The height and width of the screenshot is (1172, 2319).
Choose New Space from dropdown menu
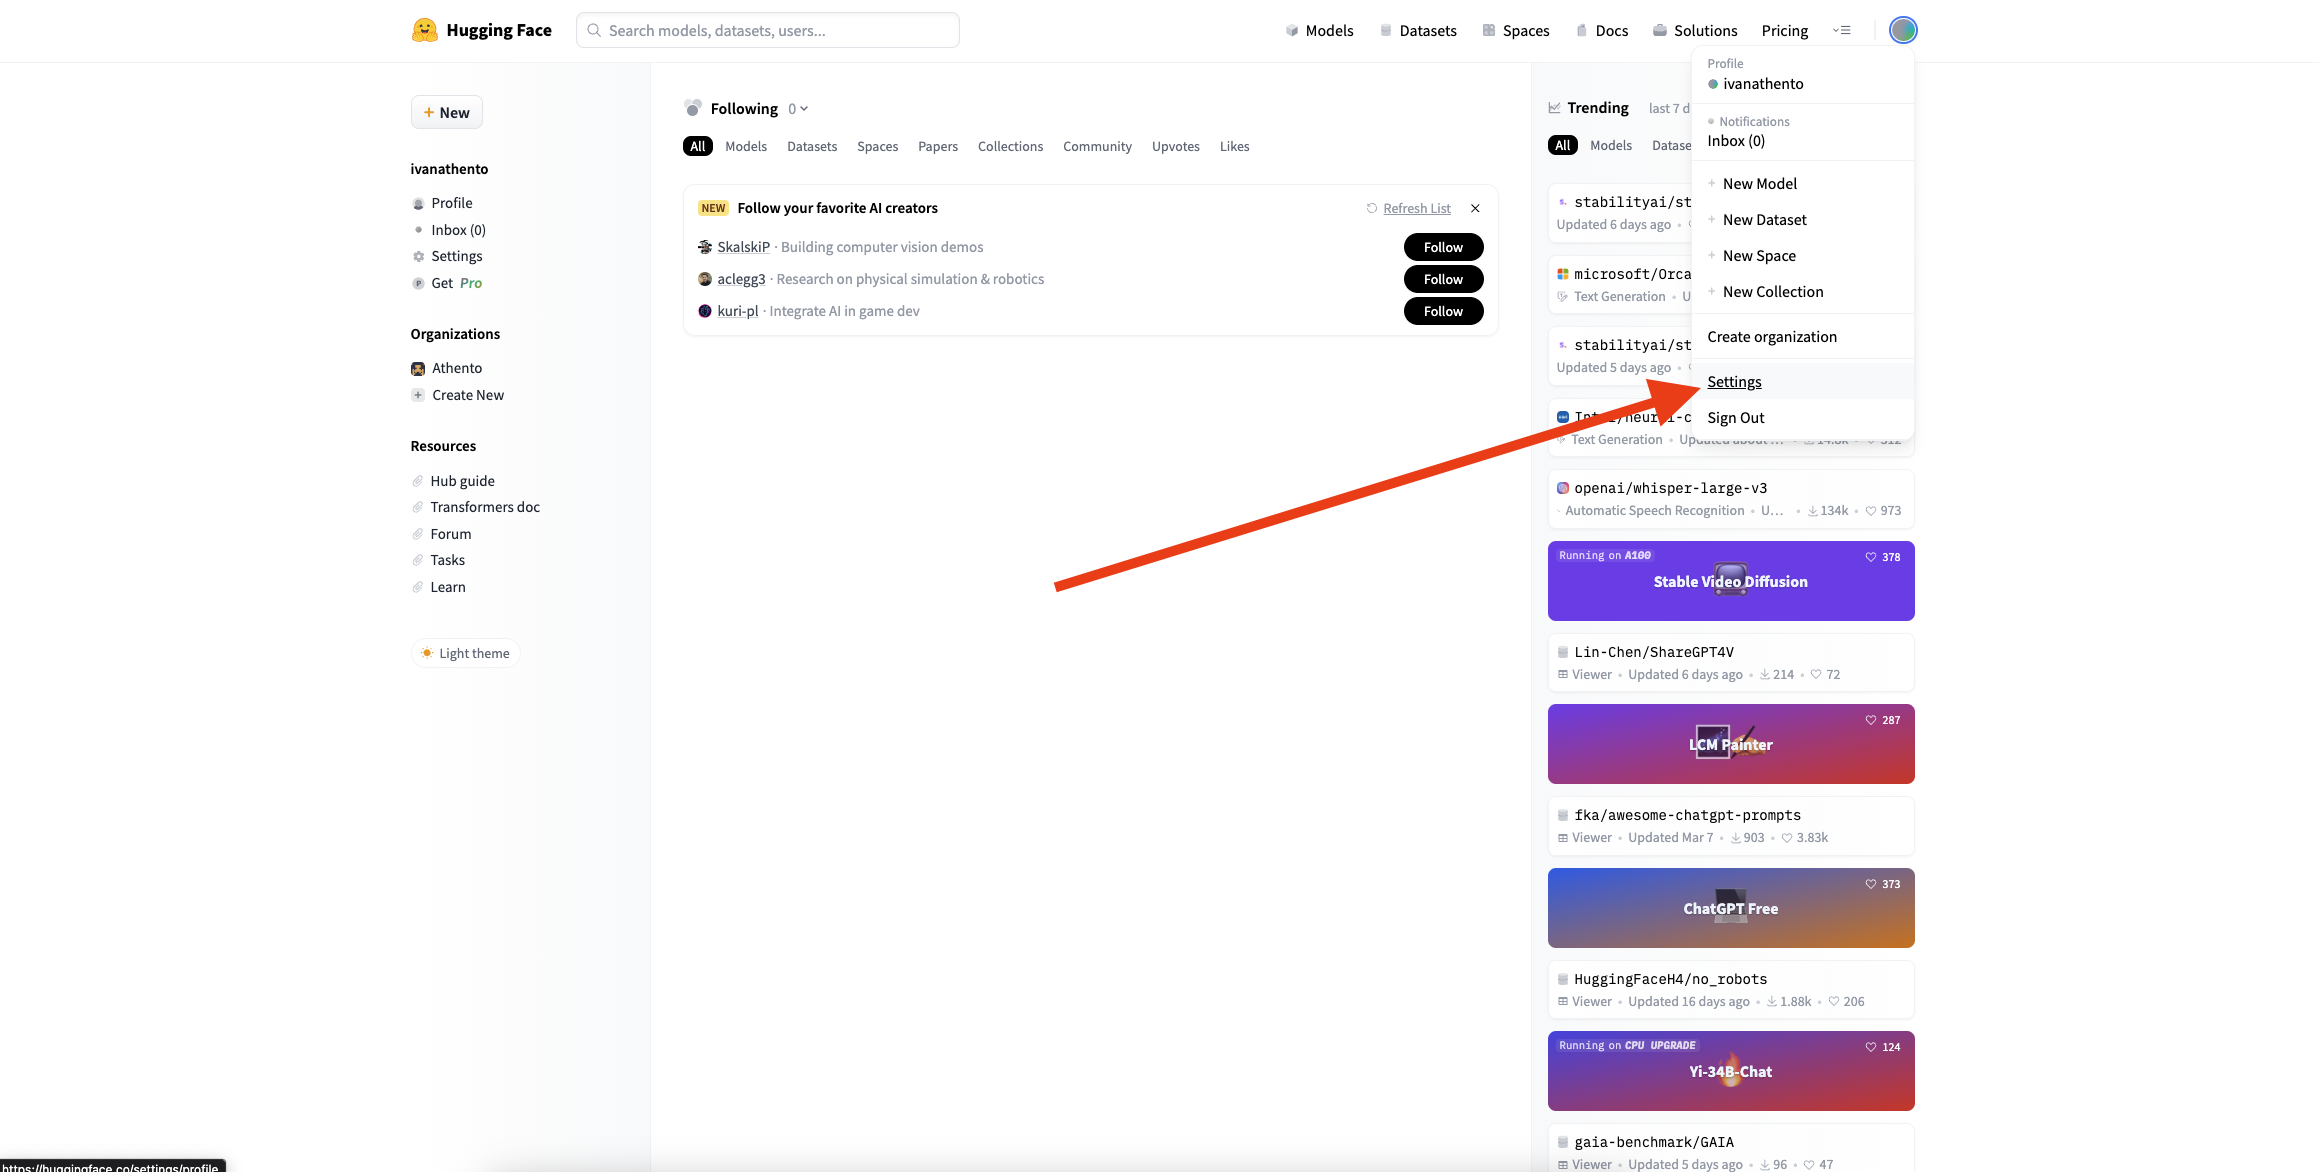1759,256
